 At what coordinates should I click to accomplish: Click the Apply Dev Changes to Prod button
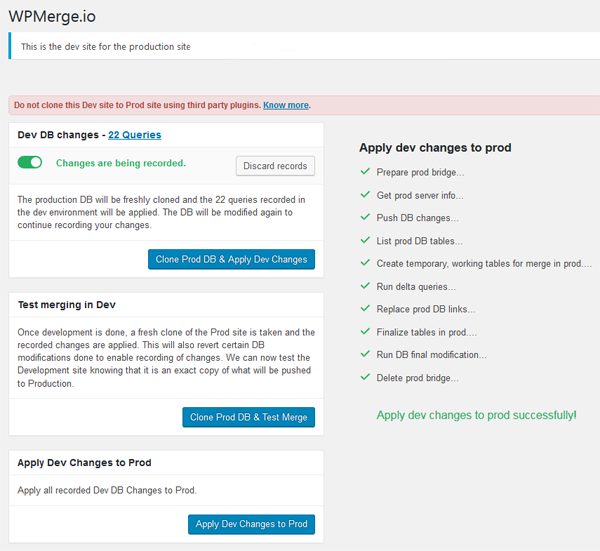pos(251,524)
